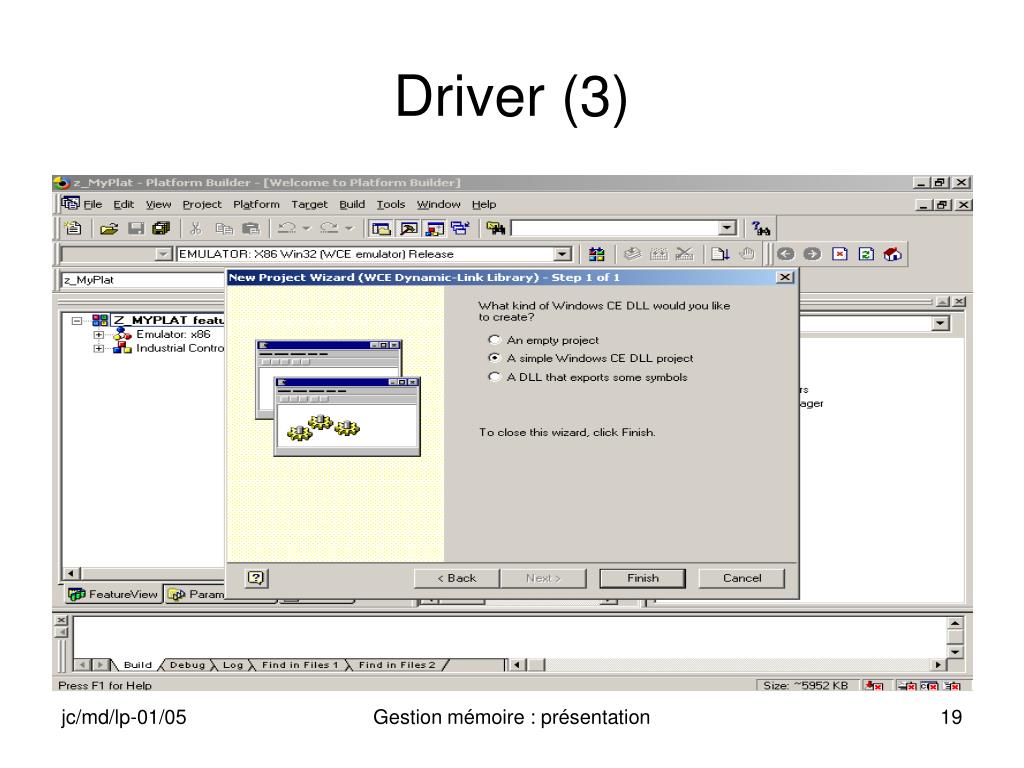The width and height of the screenshot is (1024, 768).
Task: Click the 'Size: ~5952 KB' status text
Action: pos(806,685)
